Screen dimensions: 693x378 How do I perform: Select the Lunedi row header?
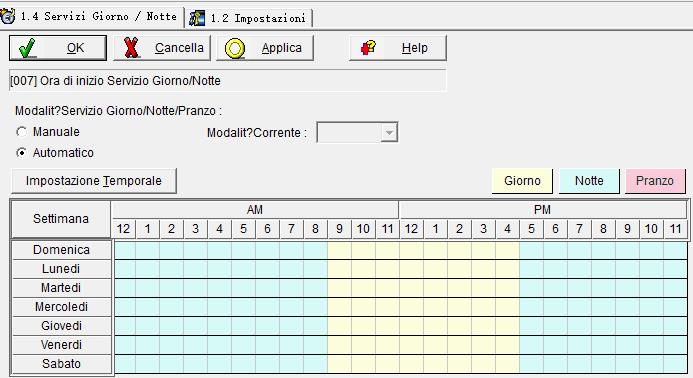61,269
